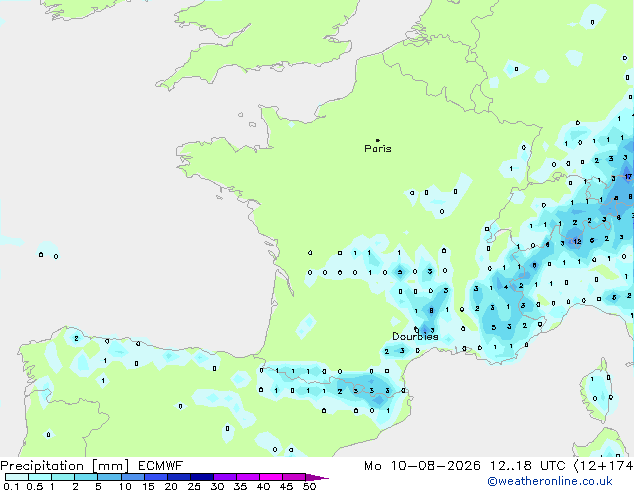Click the 12..18 UTC time text
Screen dimensions: 634x490
pyautogui.click(x=528, y=466)
